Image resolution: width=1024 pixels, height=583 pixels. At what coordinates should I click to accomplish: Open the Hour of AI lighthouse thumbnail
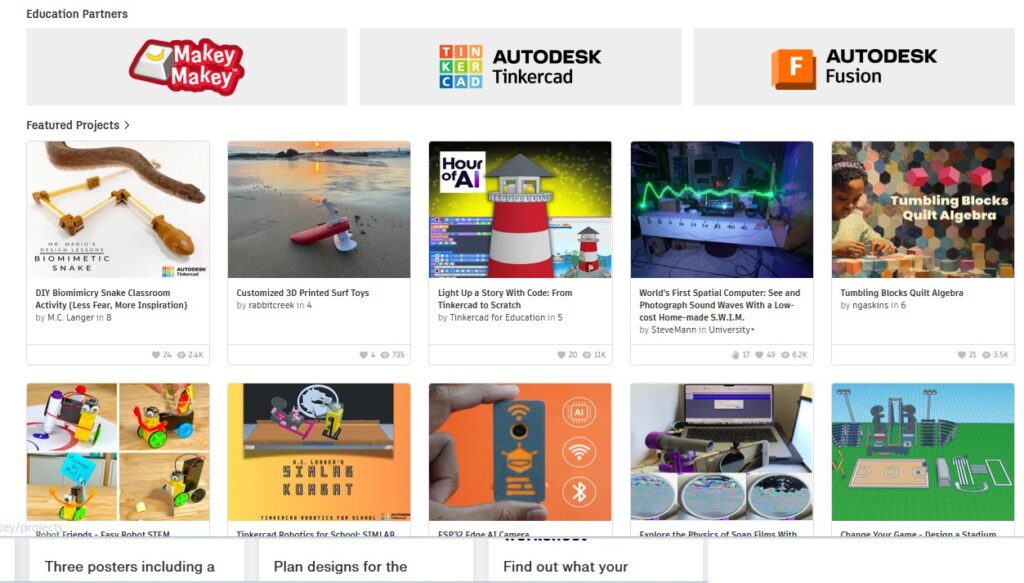[x=520, y=210]
